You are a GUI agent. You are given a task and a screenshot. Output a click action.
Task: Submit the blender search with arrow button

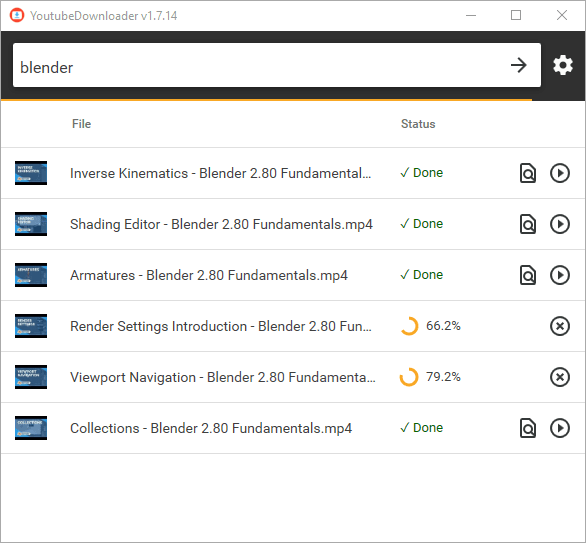519,65
